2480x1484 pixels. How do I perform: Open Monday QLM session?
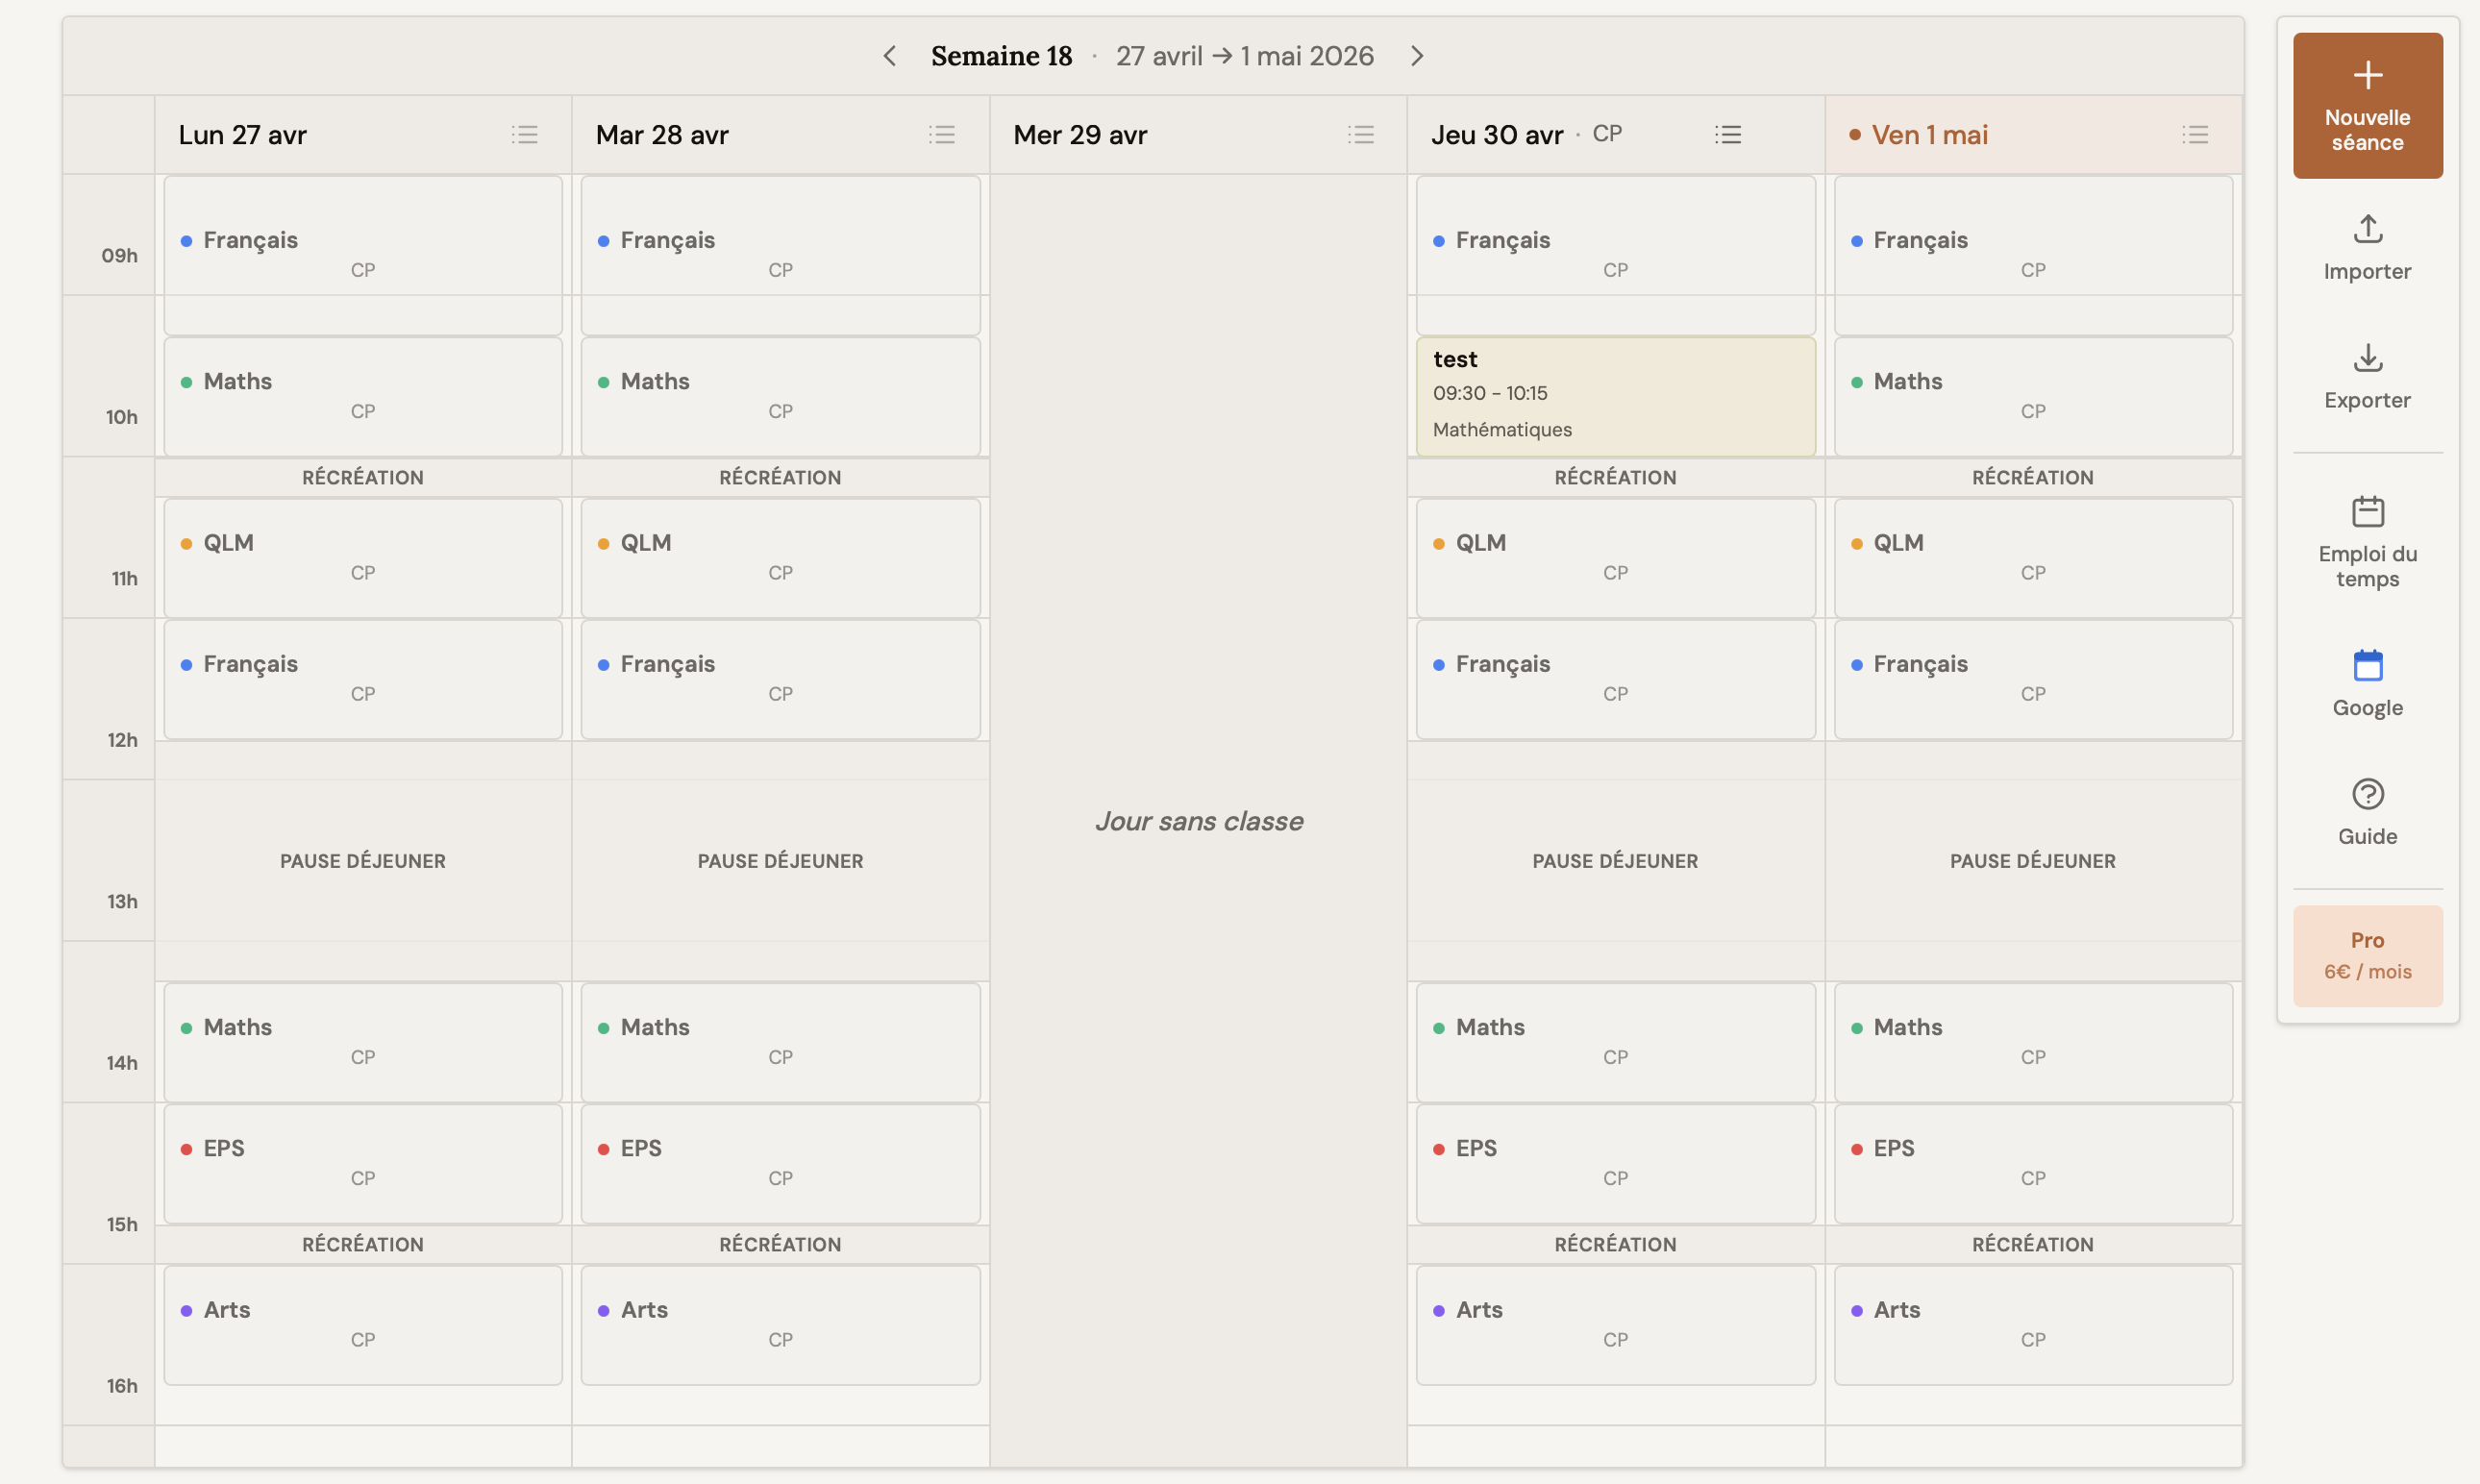tap(363, 558)
